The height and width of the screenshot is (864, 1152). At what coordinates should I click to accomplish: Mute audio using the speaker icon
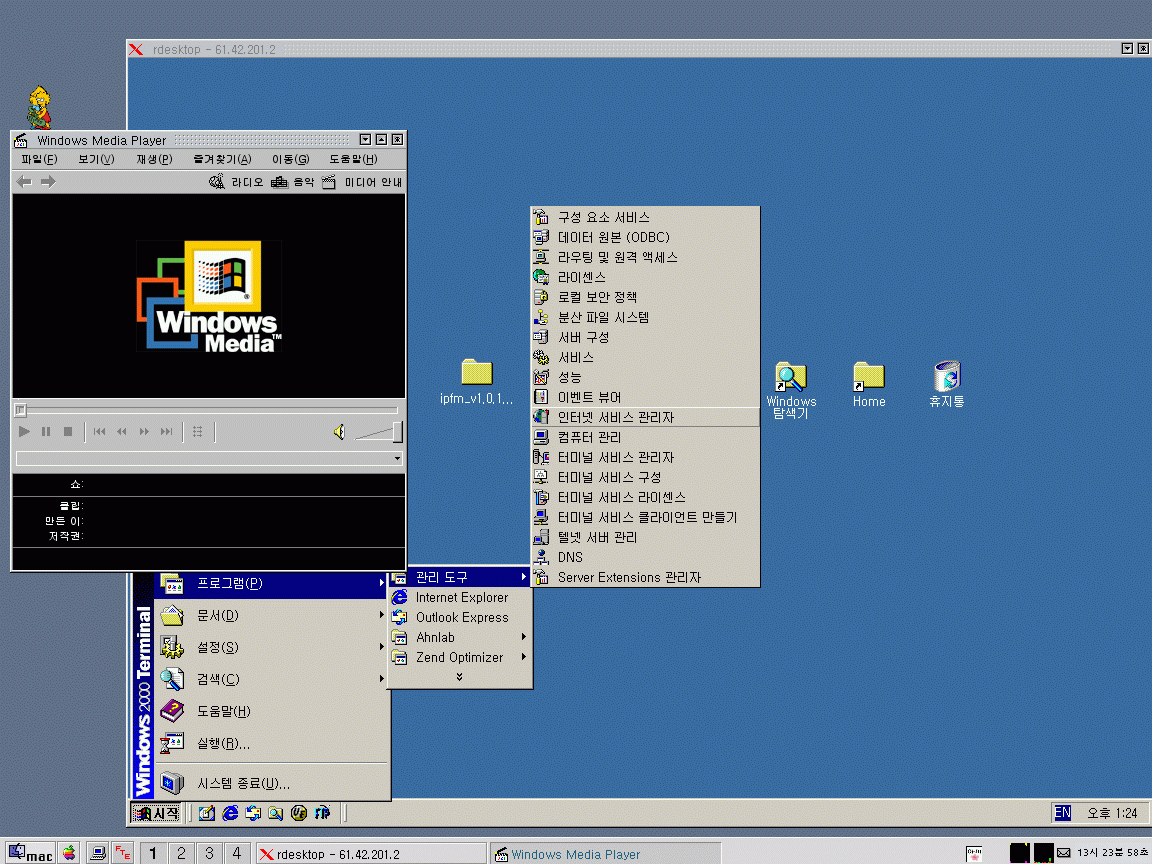339,431
